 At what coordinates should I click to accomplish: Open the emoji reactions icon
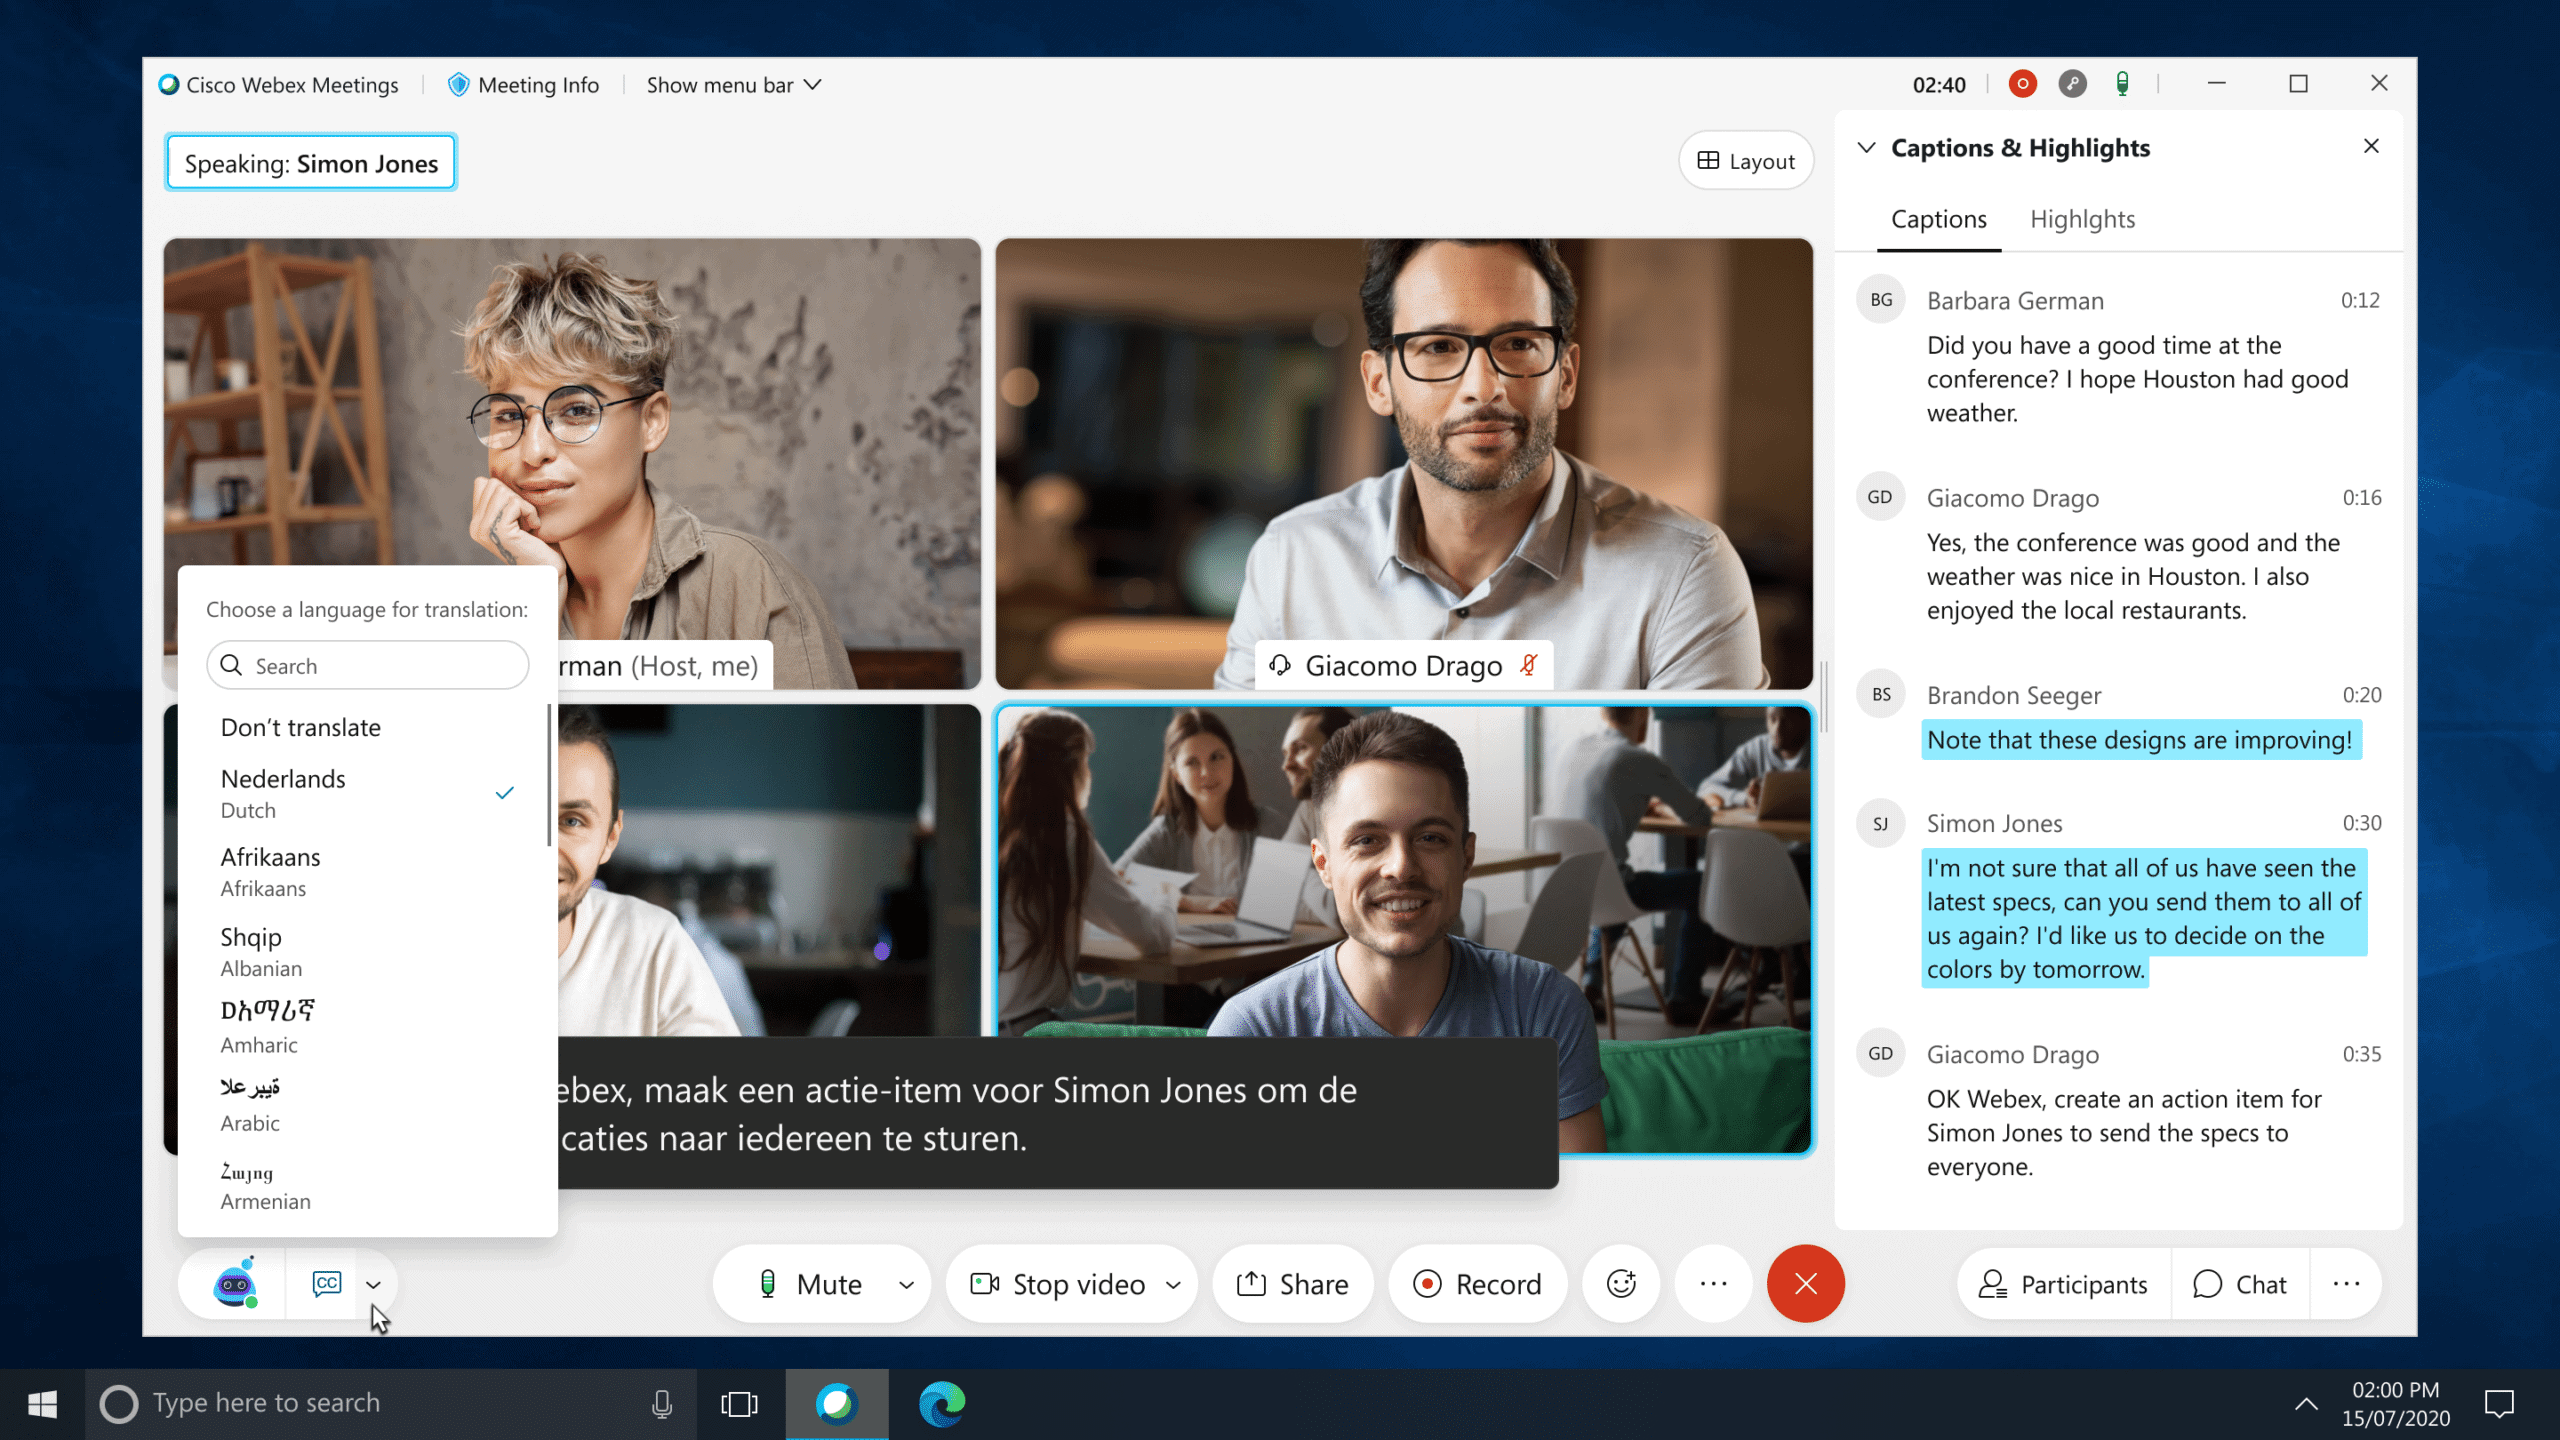(1620, 1283)
